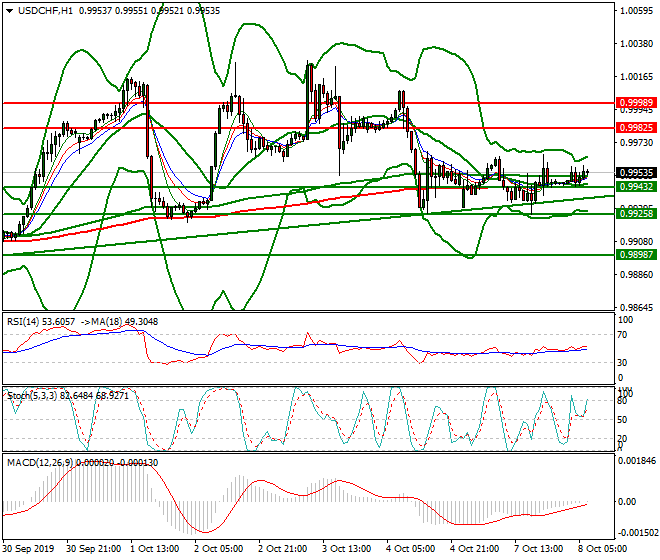Select the 1 Oct 13:00 time axis label

(154, 549)
